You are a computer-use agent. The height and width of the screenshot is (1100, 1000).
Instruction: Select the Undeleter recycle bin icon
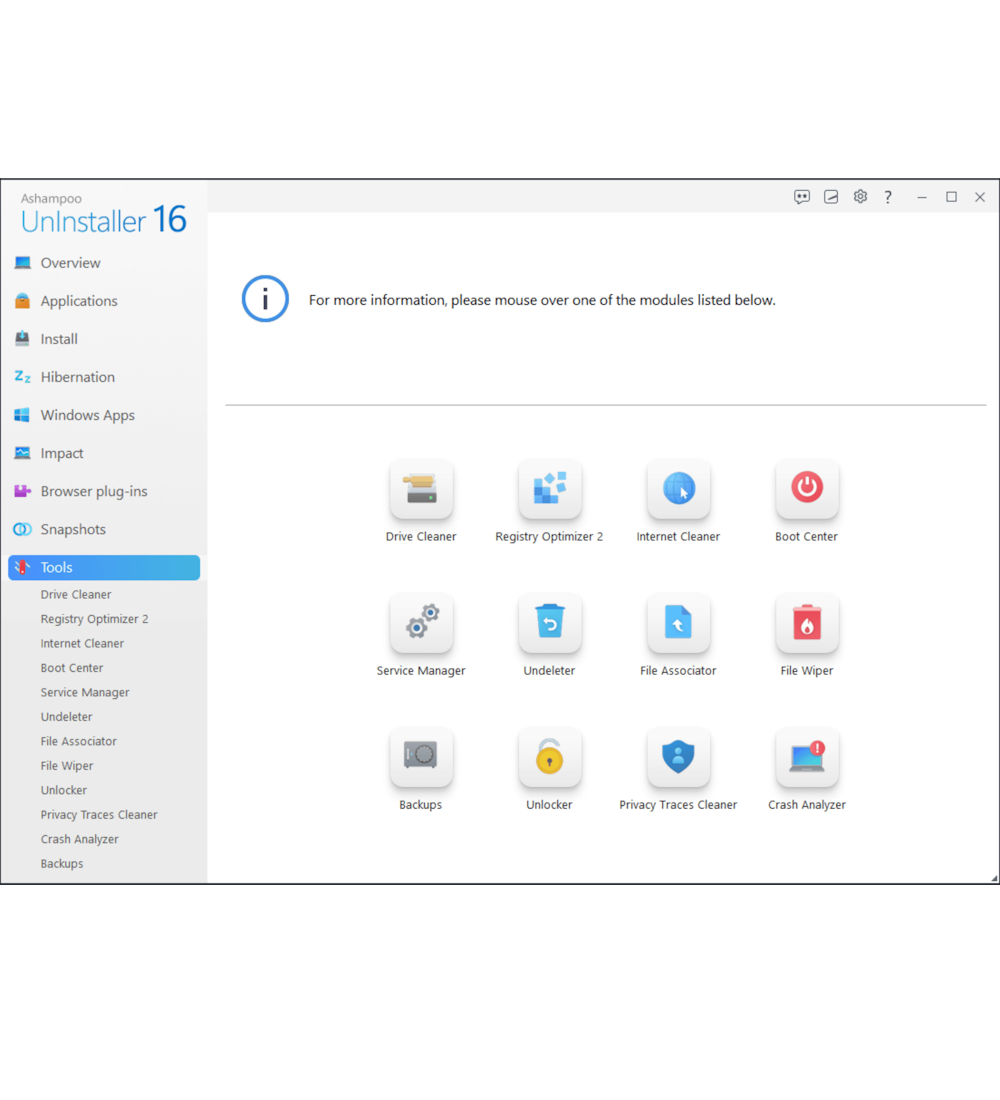pyautogui.click(x=549, y=624)
